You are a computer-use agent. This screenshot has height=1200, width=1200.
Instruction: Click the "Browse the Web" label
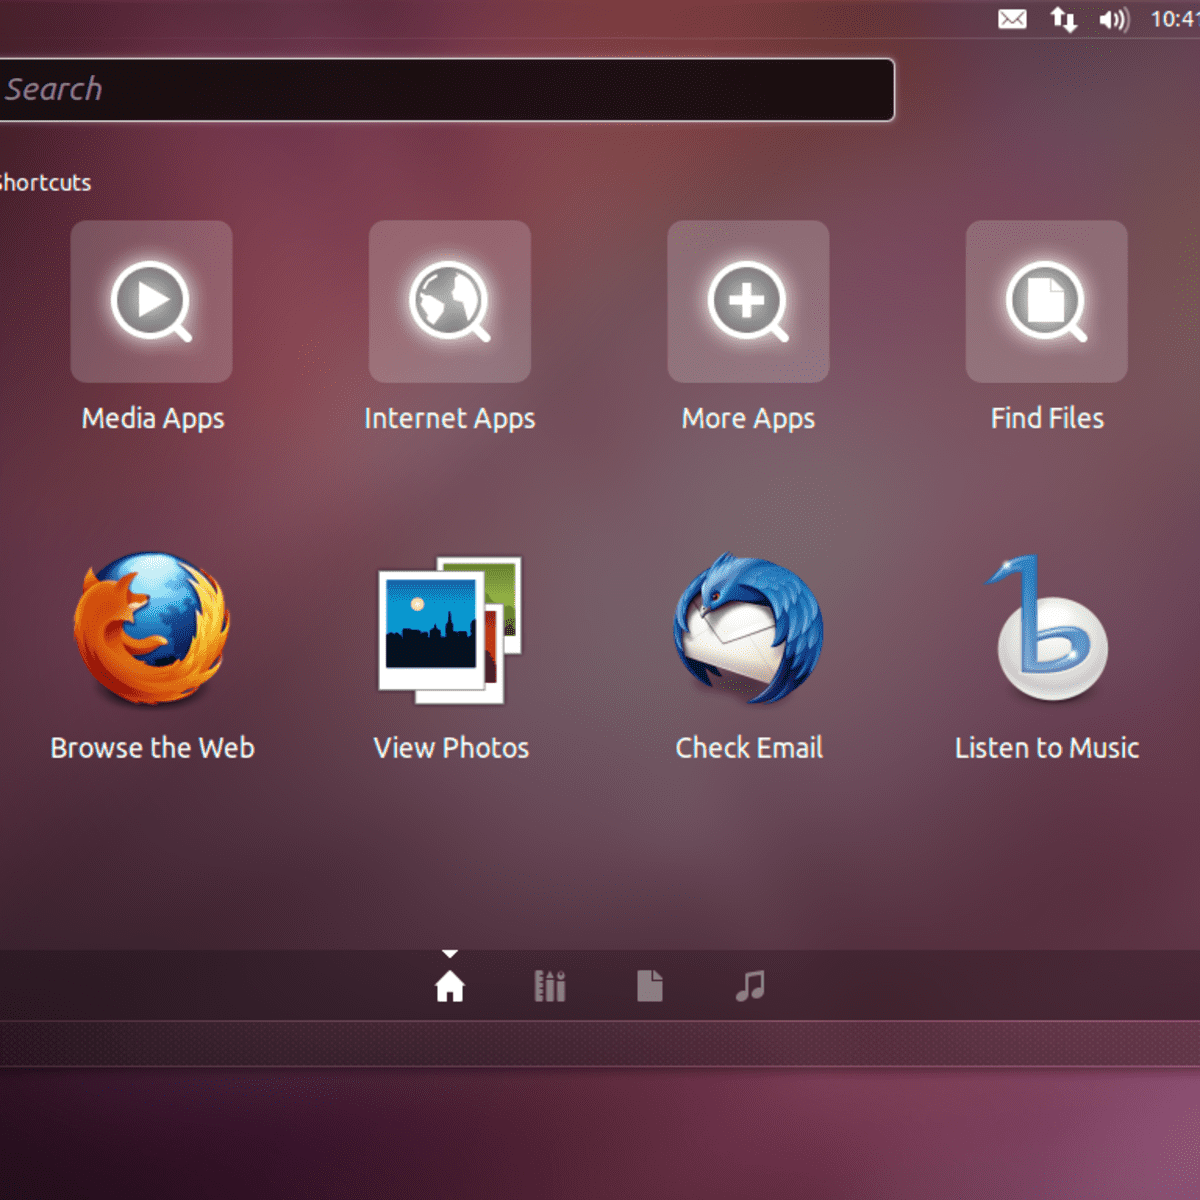(x=153, y=748)
